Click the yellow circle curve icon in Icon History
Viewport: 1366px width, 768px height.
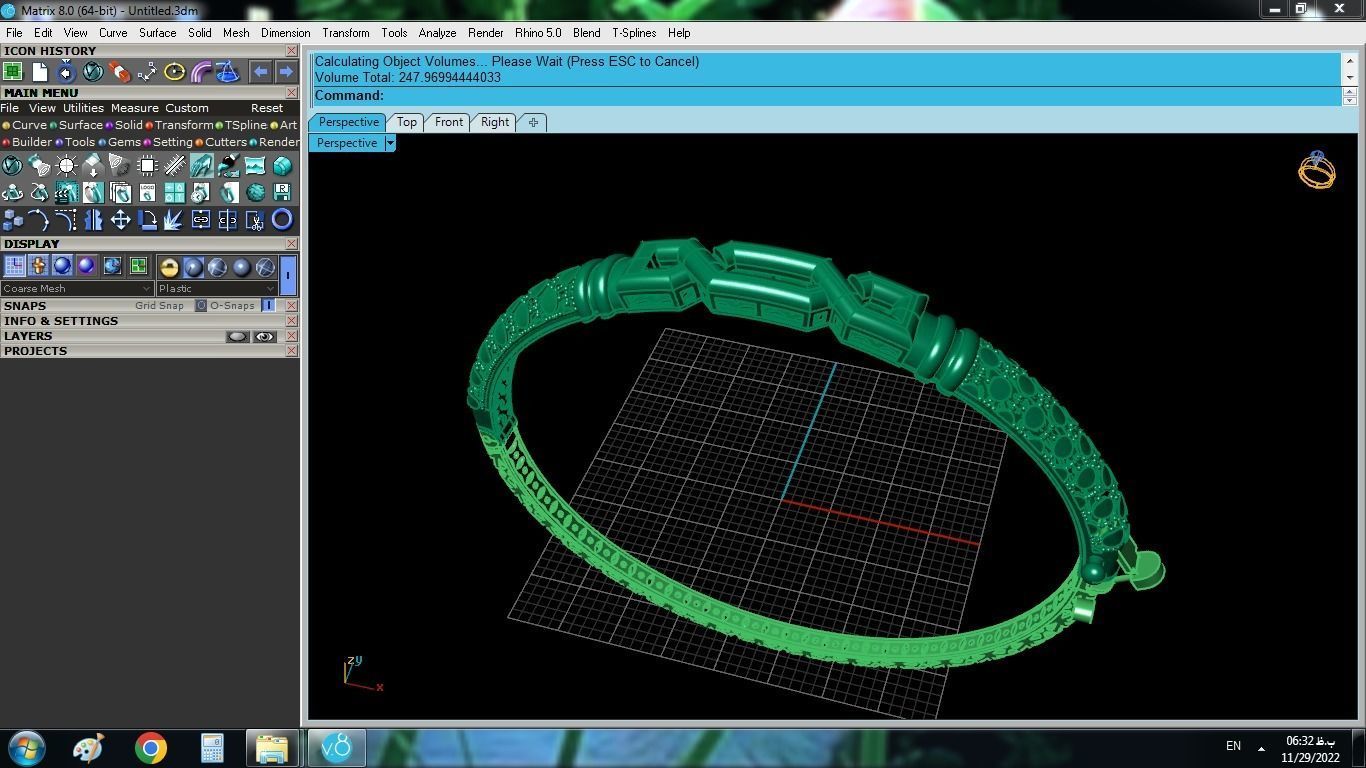tap(174, 72)
